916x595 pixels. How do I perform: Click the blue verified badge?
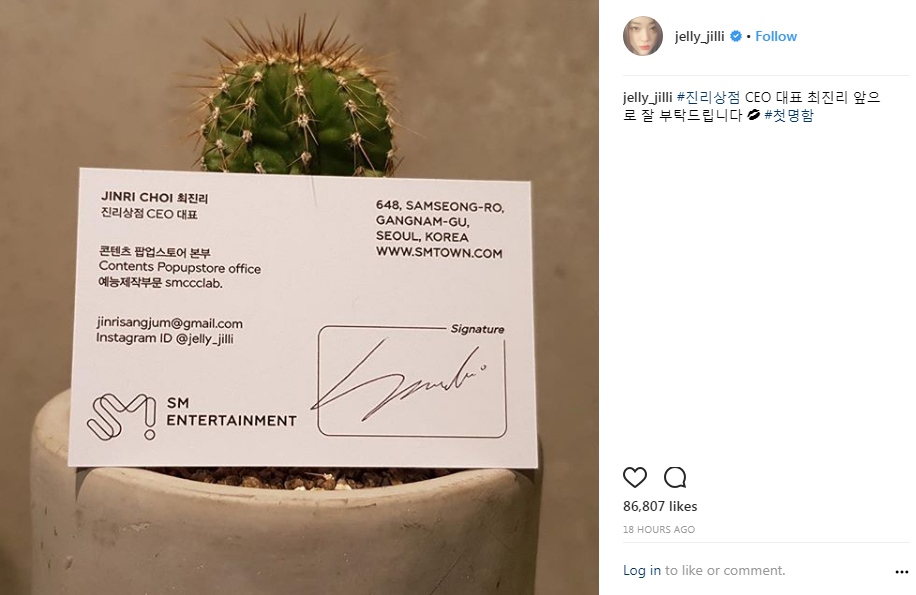tap(736, 36)
